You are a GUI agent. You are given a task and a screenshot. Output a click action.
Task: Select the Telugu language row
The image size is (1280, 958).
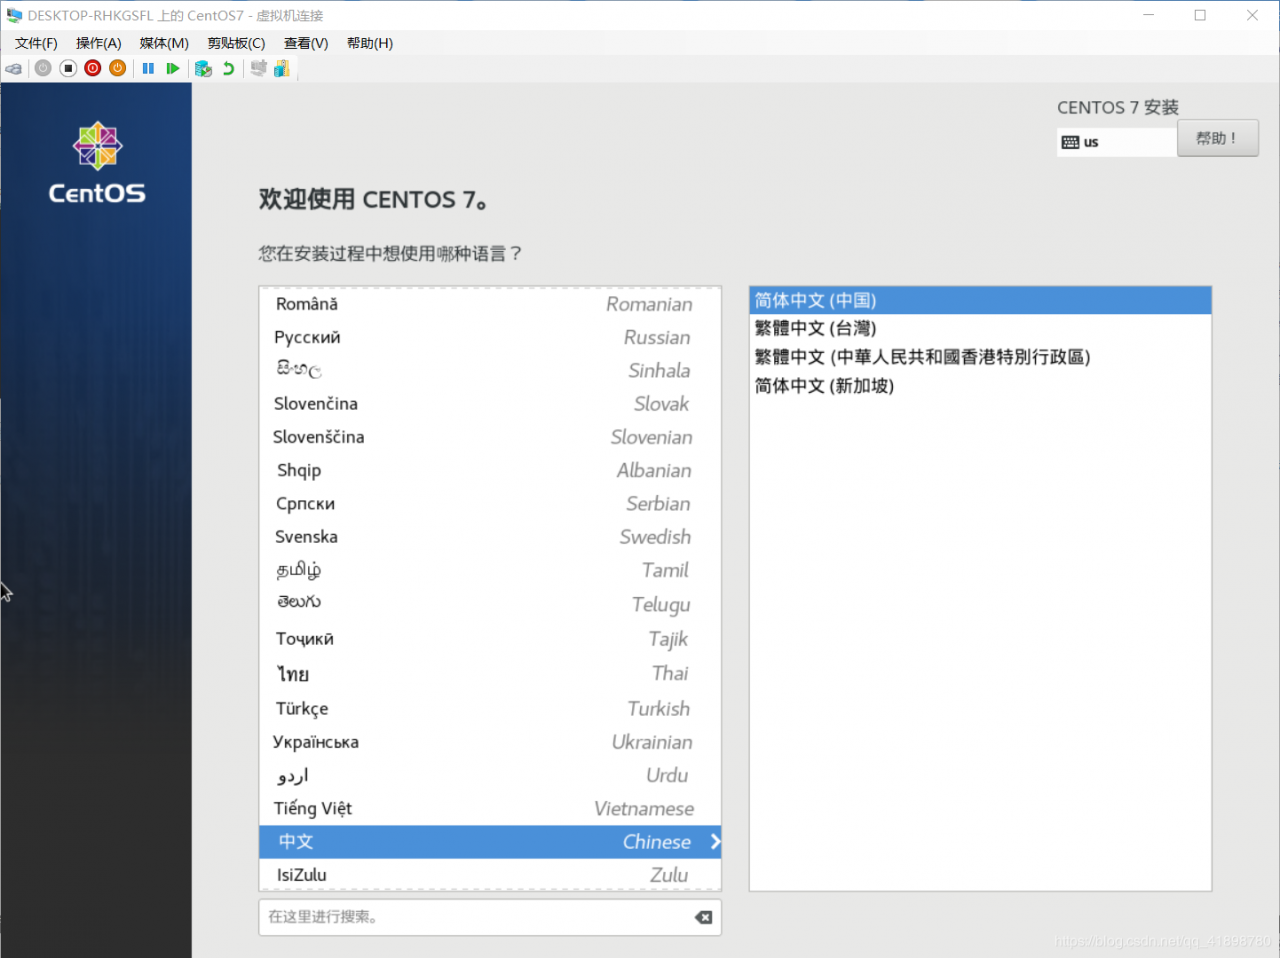[x=490, y=604]
